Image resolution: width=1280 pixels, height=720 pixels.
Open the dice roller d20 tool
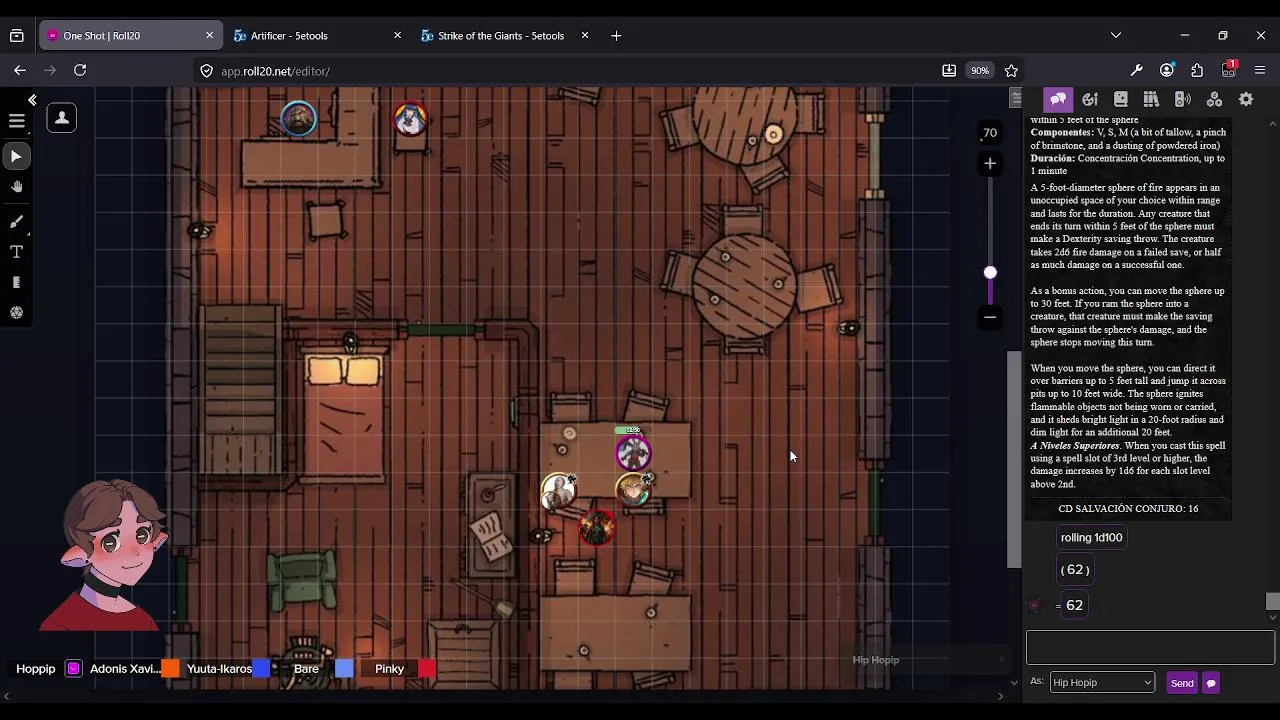tap(16, 313)
